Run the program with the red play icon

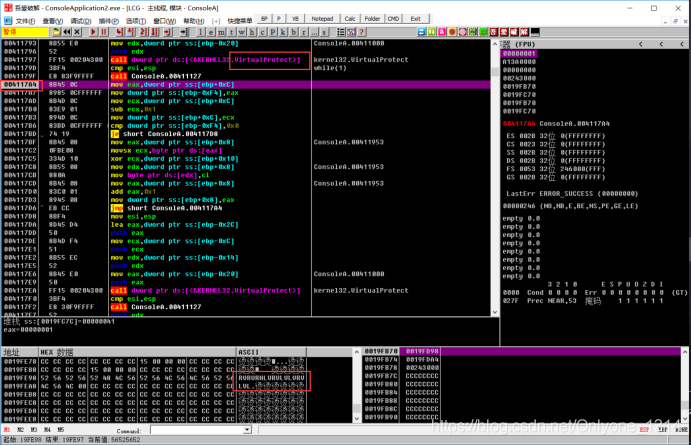tap(93, 32)
